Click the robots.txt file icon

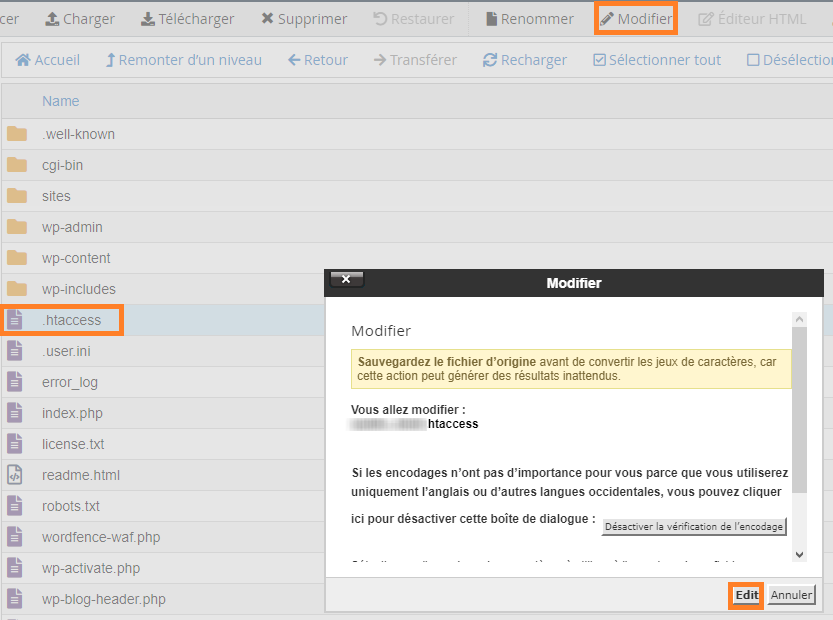15,506
